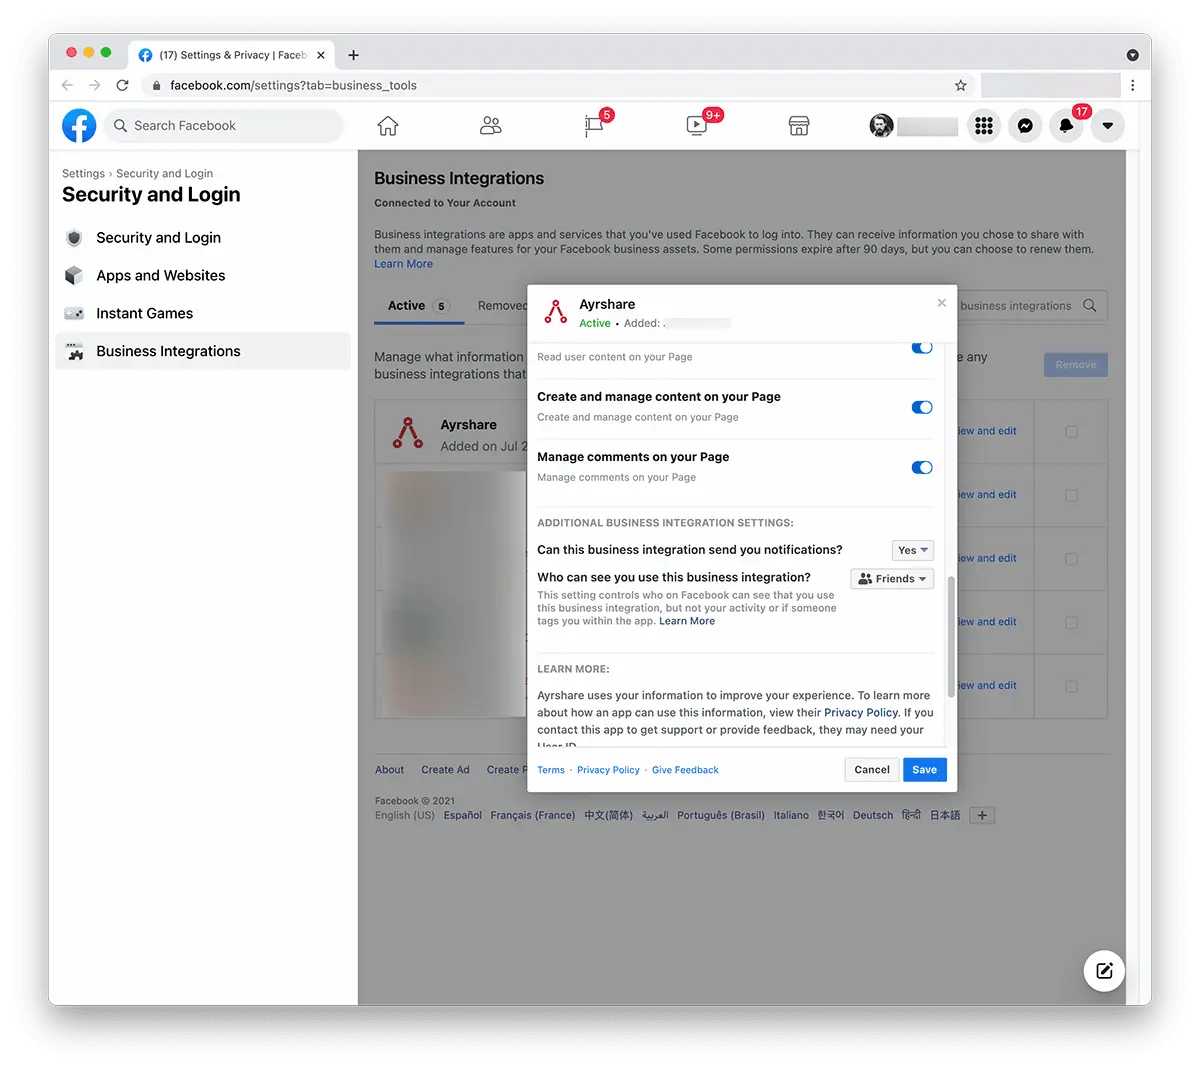This screenshot has width=1200, height=1068.
Task: Open the Marketplace icon
Action: [799, 126]
